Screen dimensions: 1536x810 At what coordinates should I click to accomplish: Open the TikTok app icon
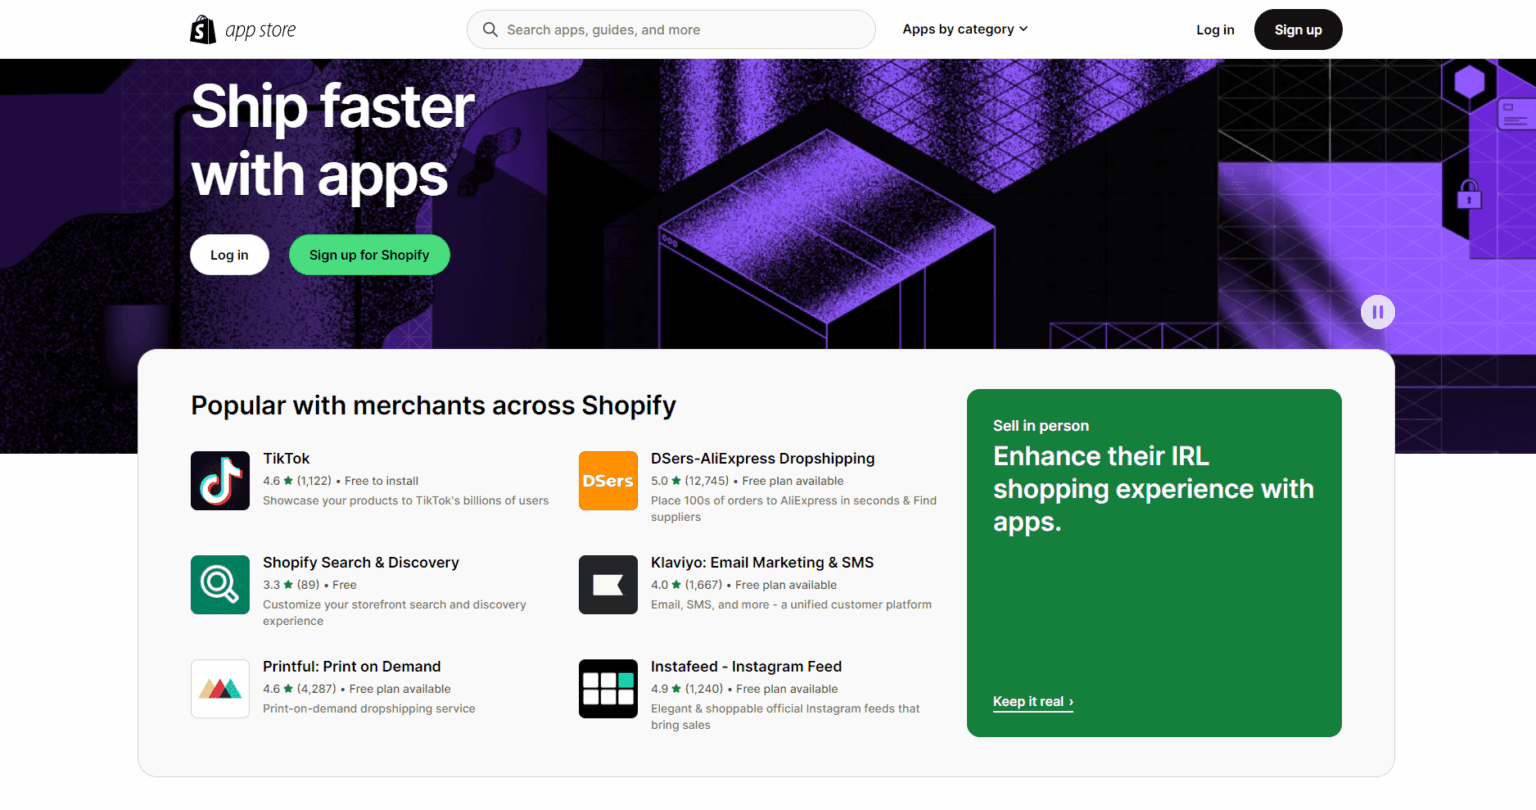[x=220, y=480]
